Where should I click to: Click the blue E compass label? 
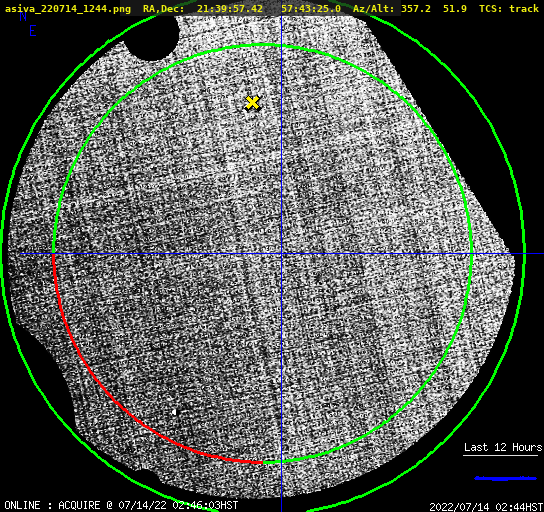click(x=33, y=31)
